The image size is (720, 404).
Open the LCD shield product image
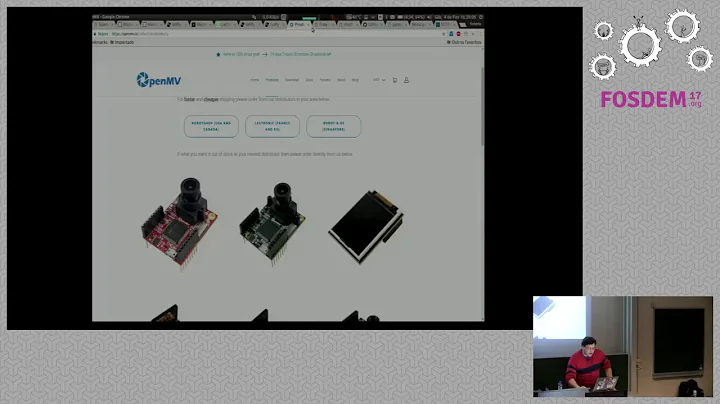tap(366, 227)
